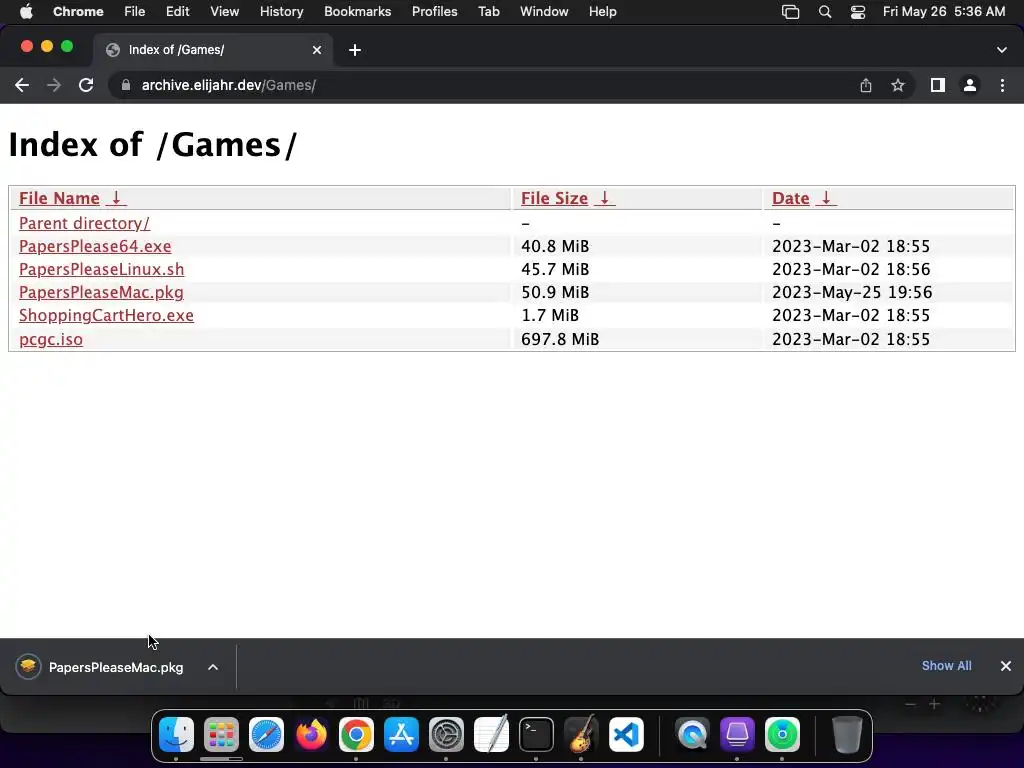Open Visual Studio Code from the Dock
Screen dimensions: 1024x768
(x=626, y=735)
